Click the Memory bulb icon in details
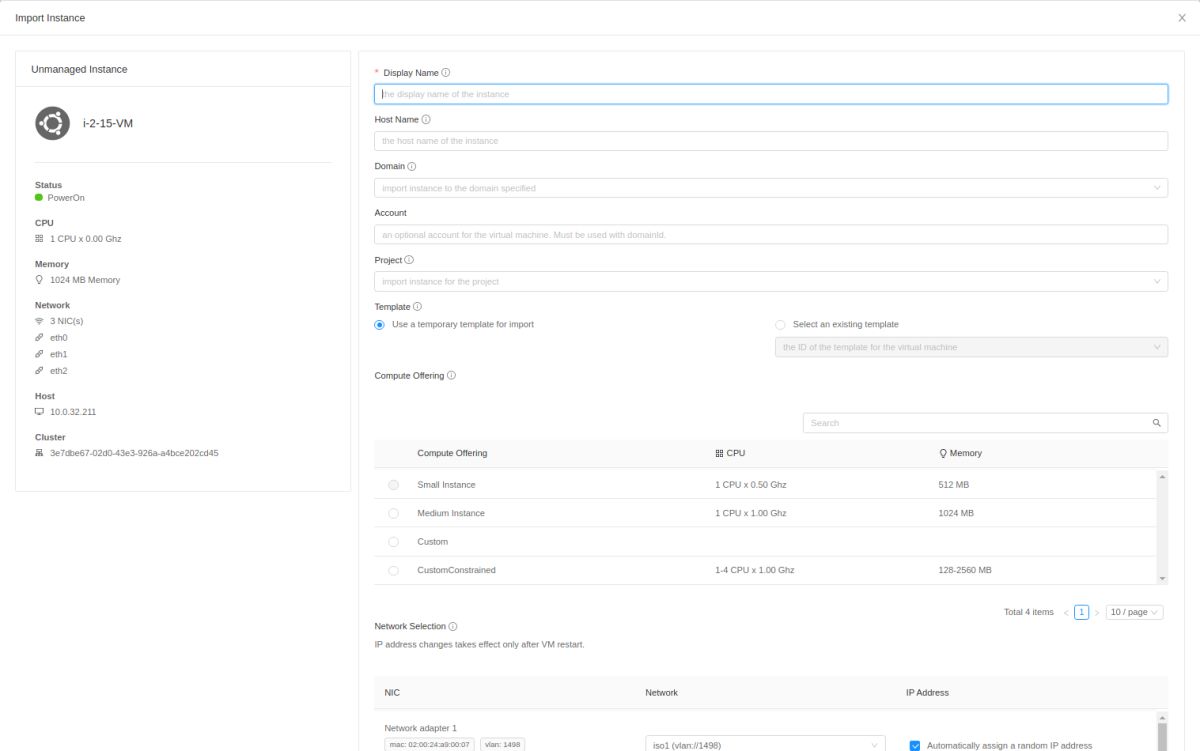The image size is (1200, 751). click(39, 280)
